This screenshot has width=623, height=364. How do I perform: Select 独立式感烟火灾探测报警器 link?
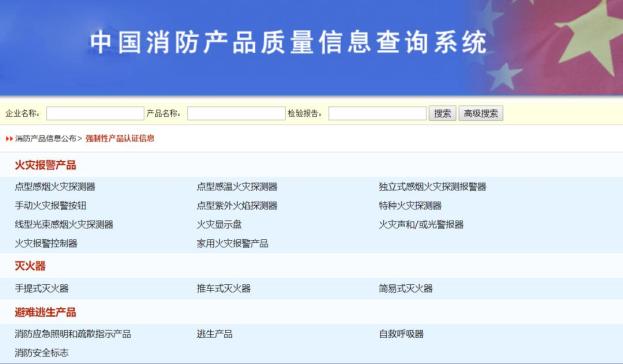coord(432,186)
